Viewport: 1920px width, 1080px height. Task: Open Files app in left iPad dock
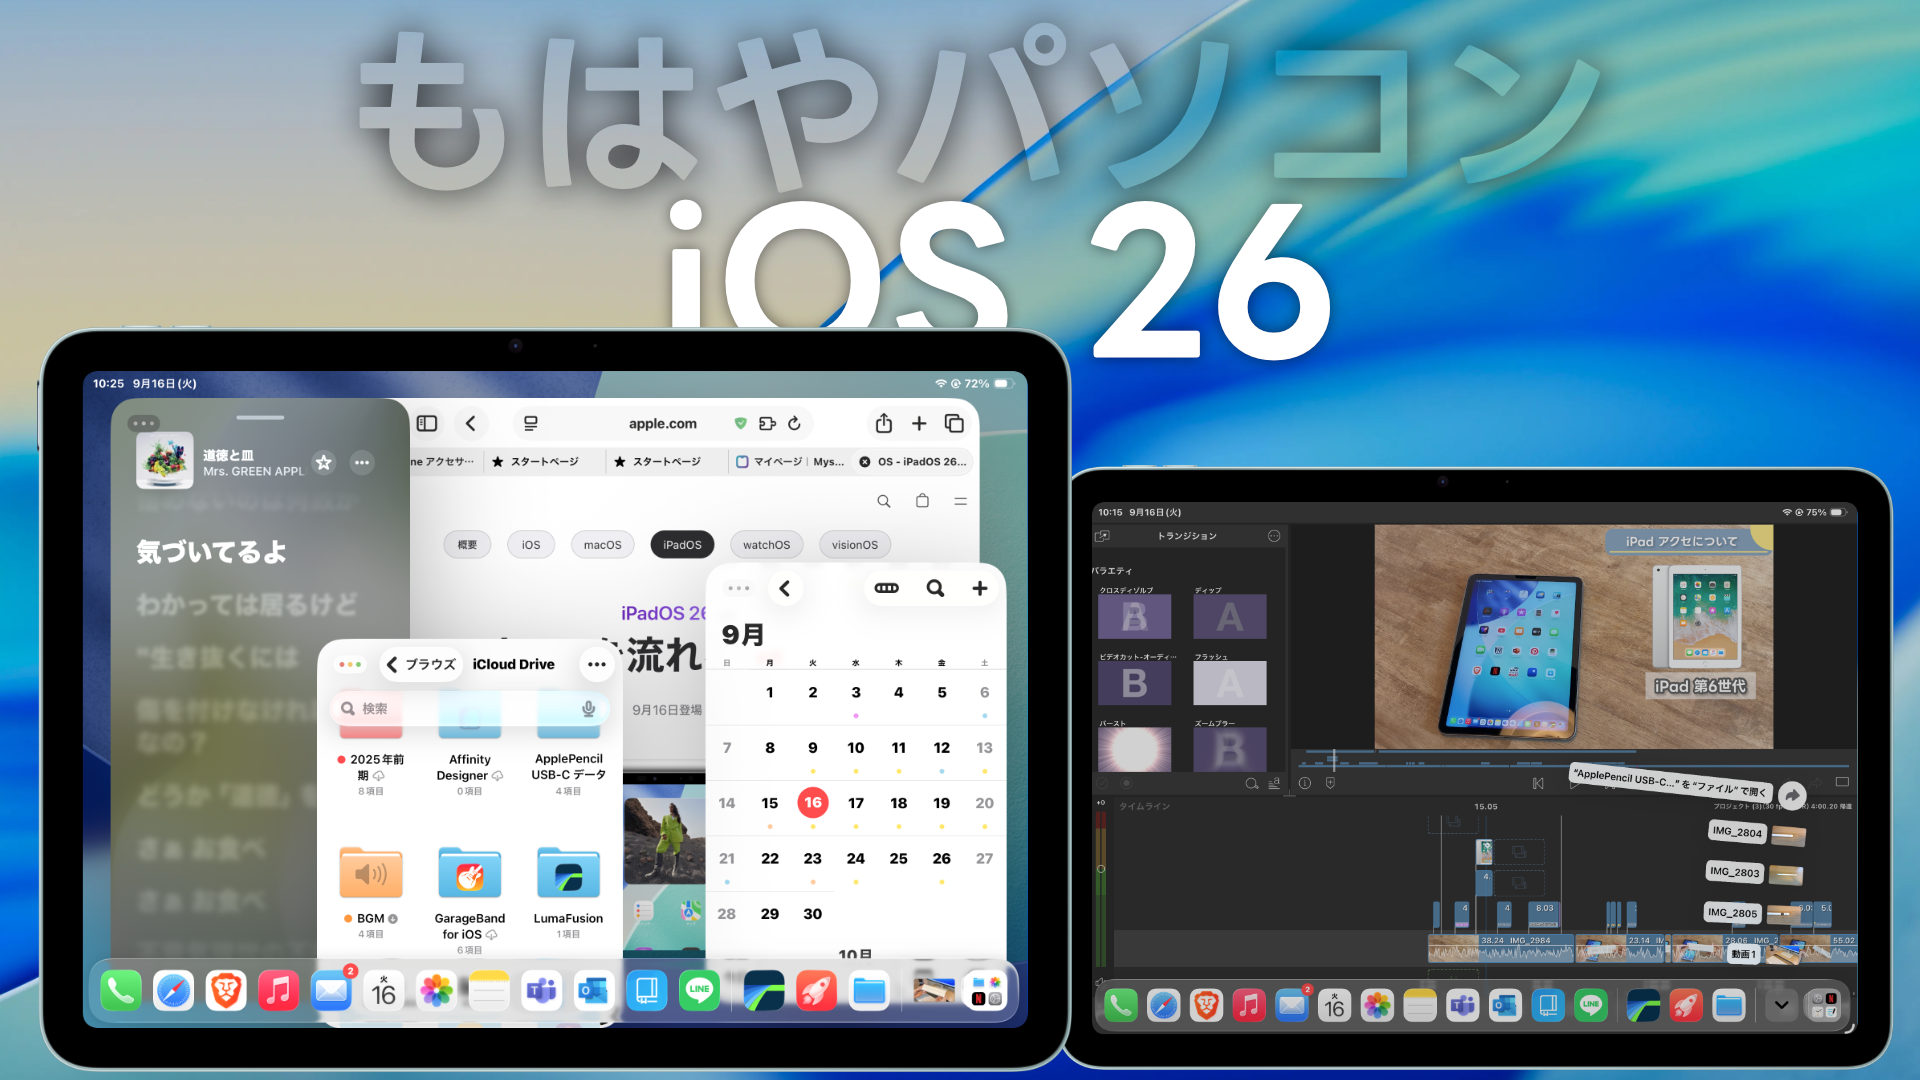pyautogui.click(x=869, y=991)
